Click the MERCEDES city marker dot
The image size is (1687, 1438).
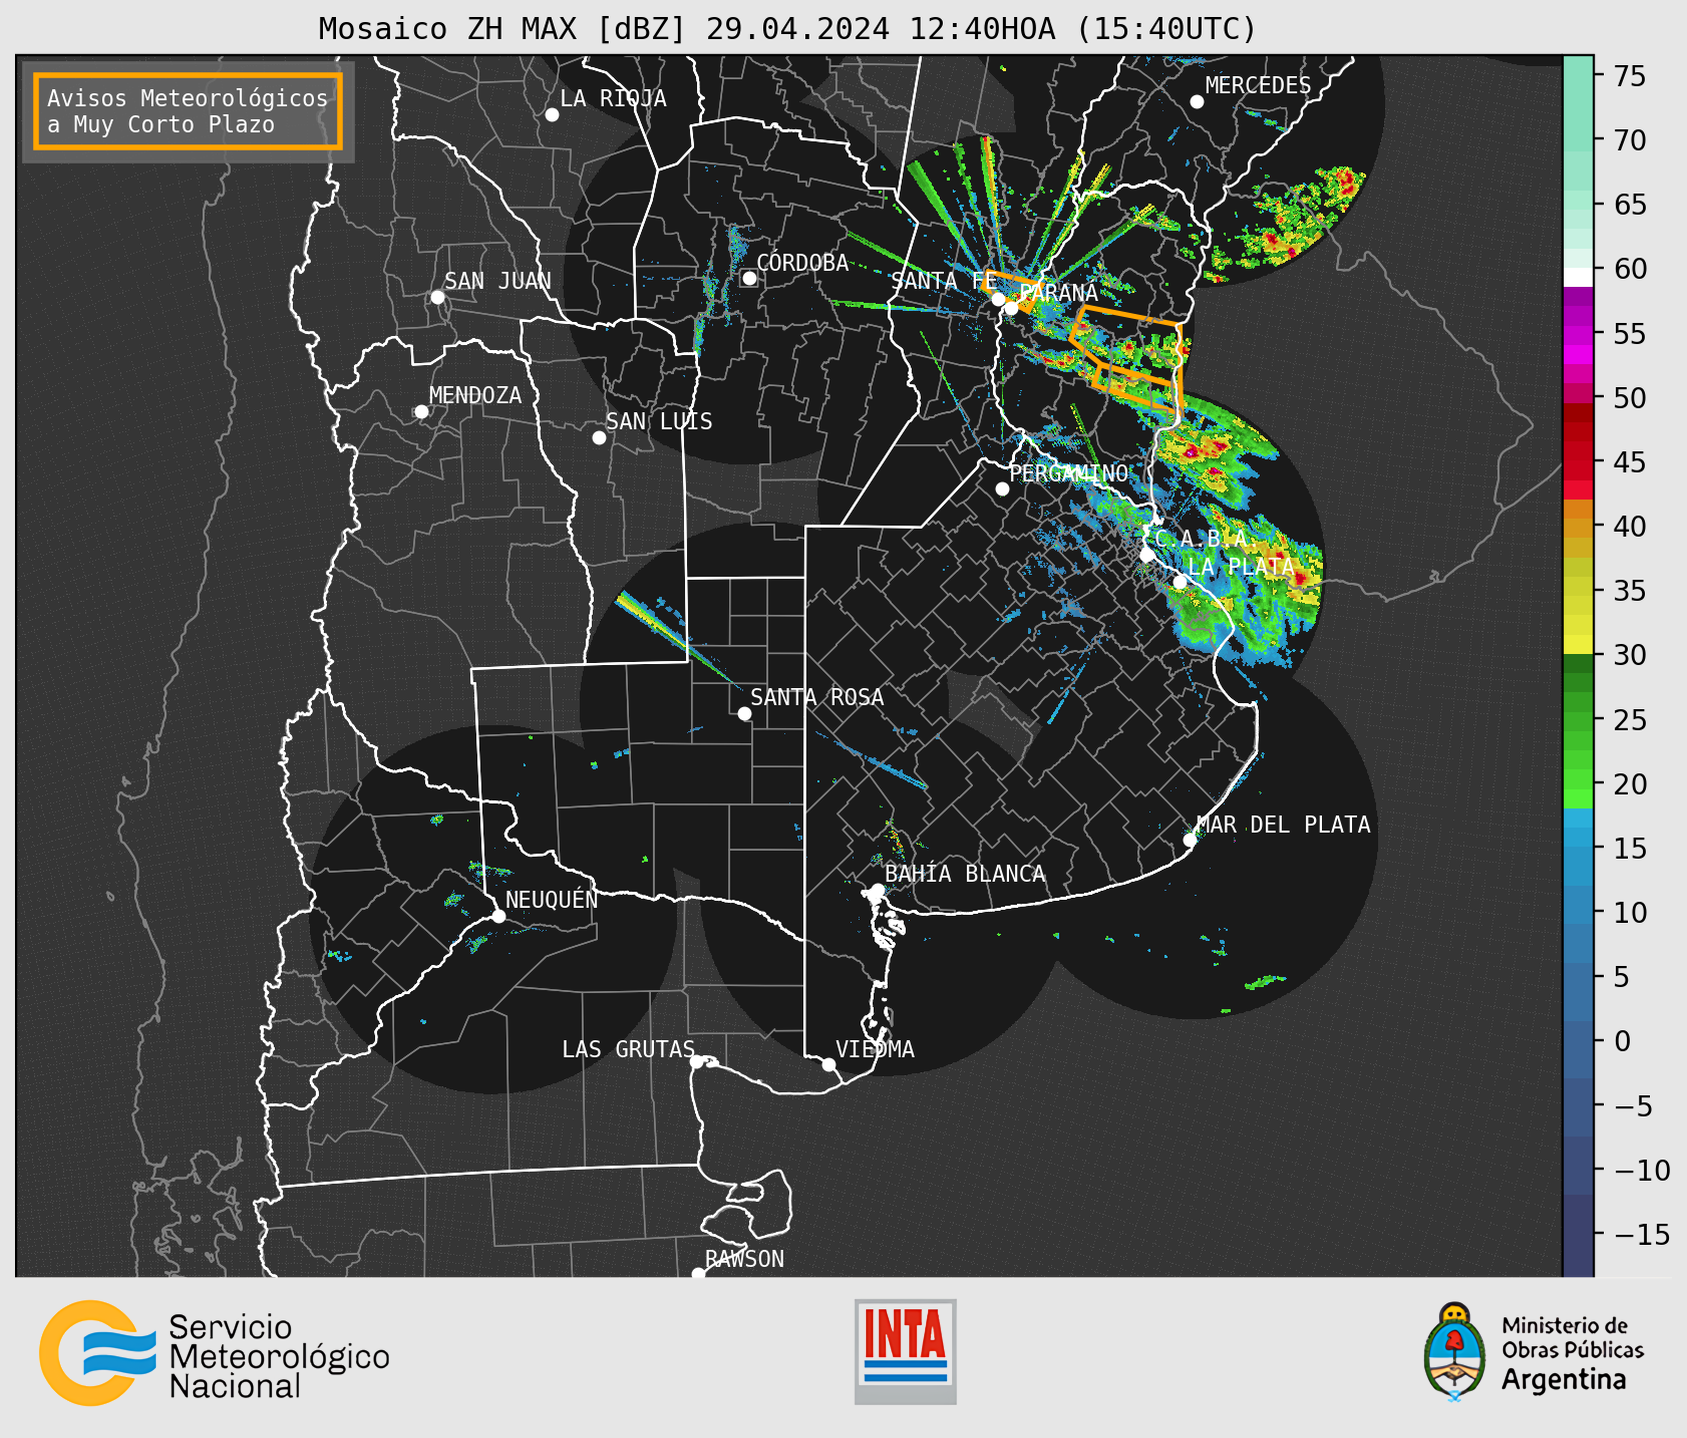pos(1196,102)
